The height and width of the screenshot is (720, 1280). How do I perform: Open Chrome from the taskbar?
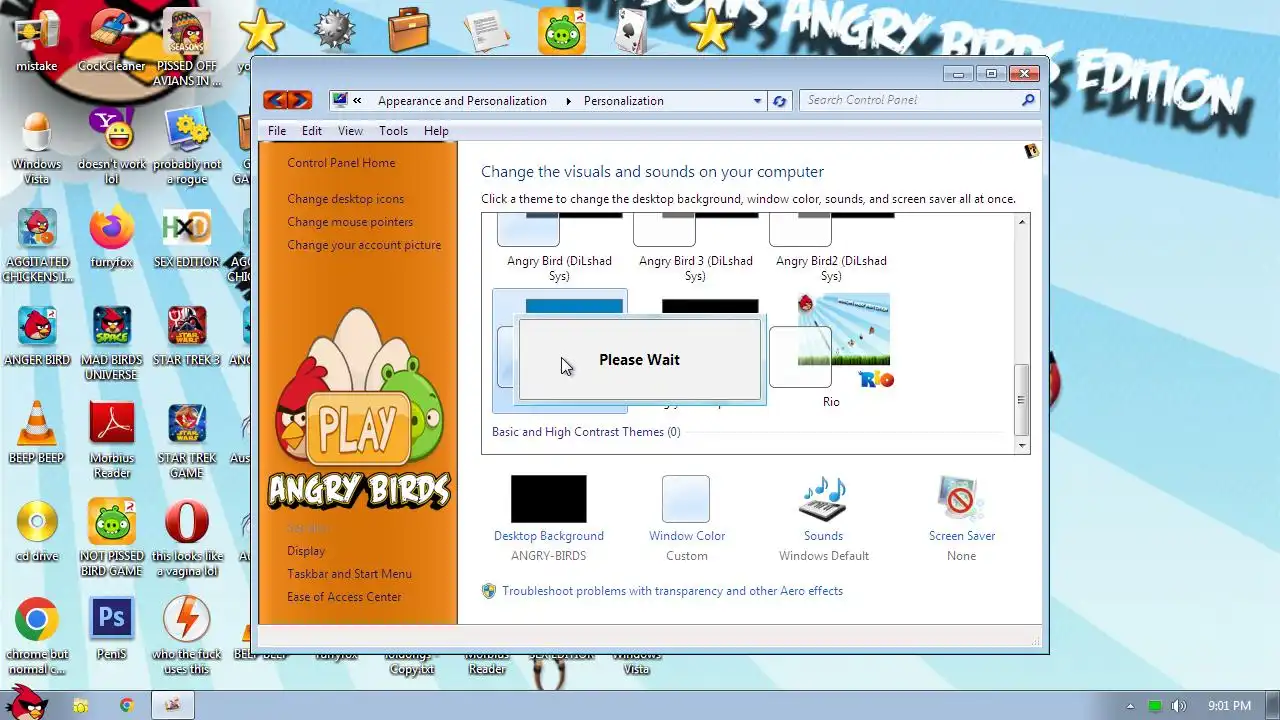(127, 705)
